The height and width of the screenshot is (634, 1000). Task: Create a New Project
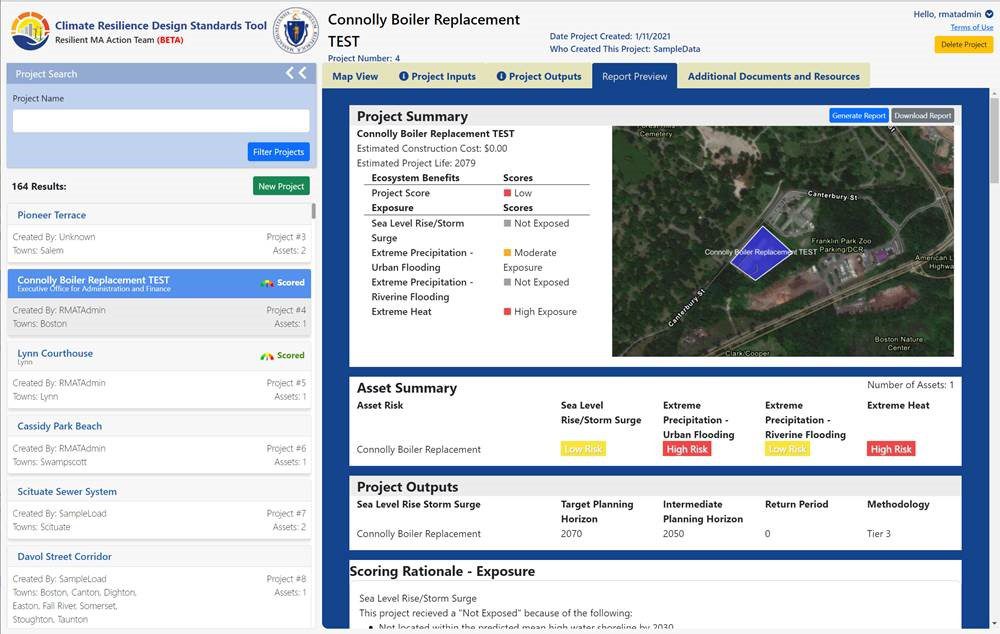pos(281,186)
